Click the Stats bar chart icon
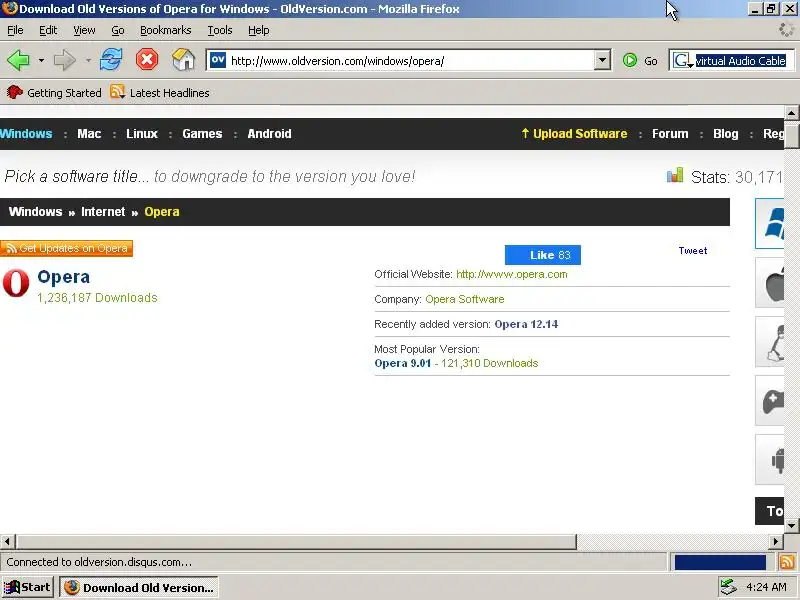The height and width of the screenshot is (600, 800). [674, 175]
